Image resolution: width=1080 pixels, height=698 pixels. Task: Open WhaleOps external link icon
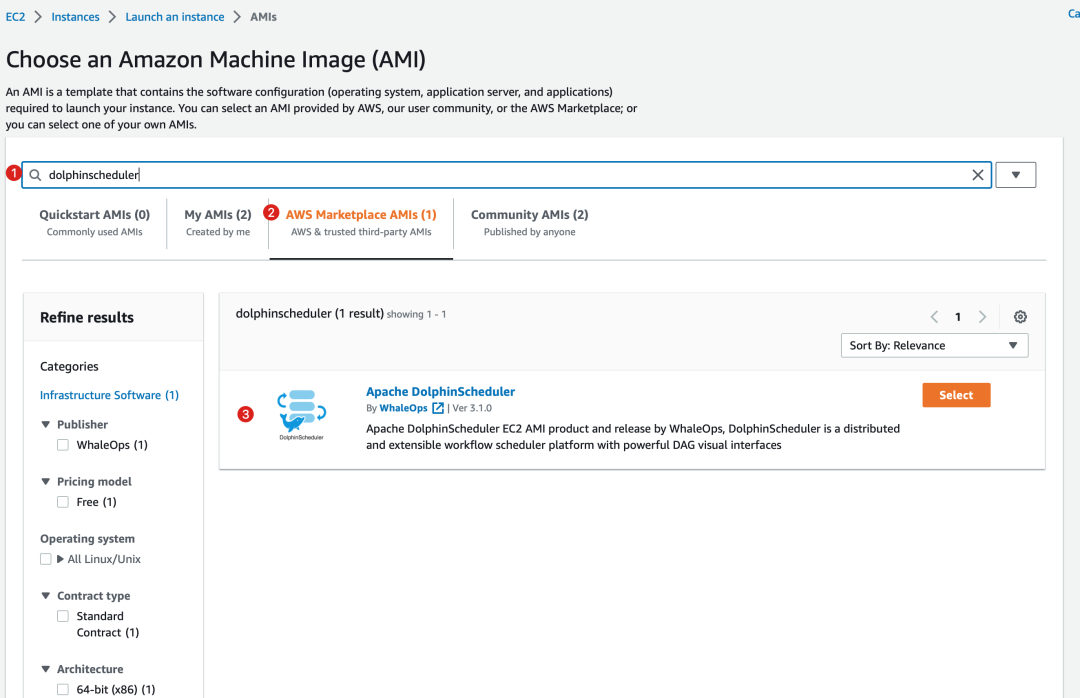438,408
